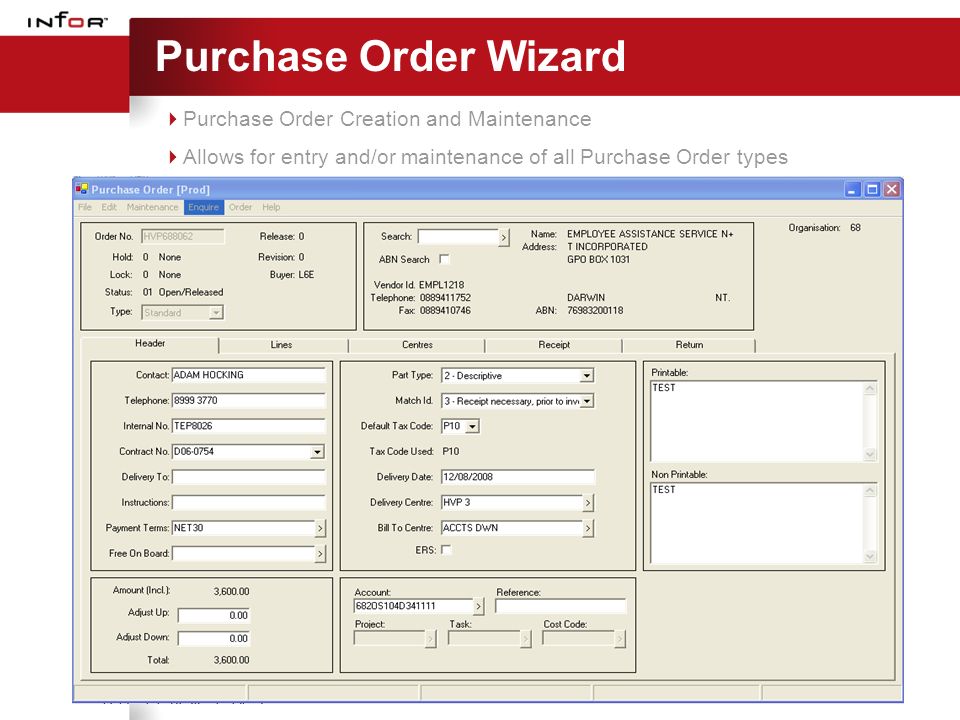Open the Match Id dropdown

(587, 401)
